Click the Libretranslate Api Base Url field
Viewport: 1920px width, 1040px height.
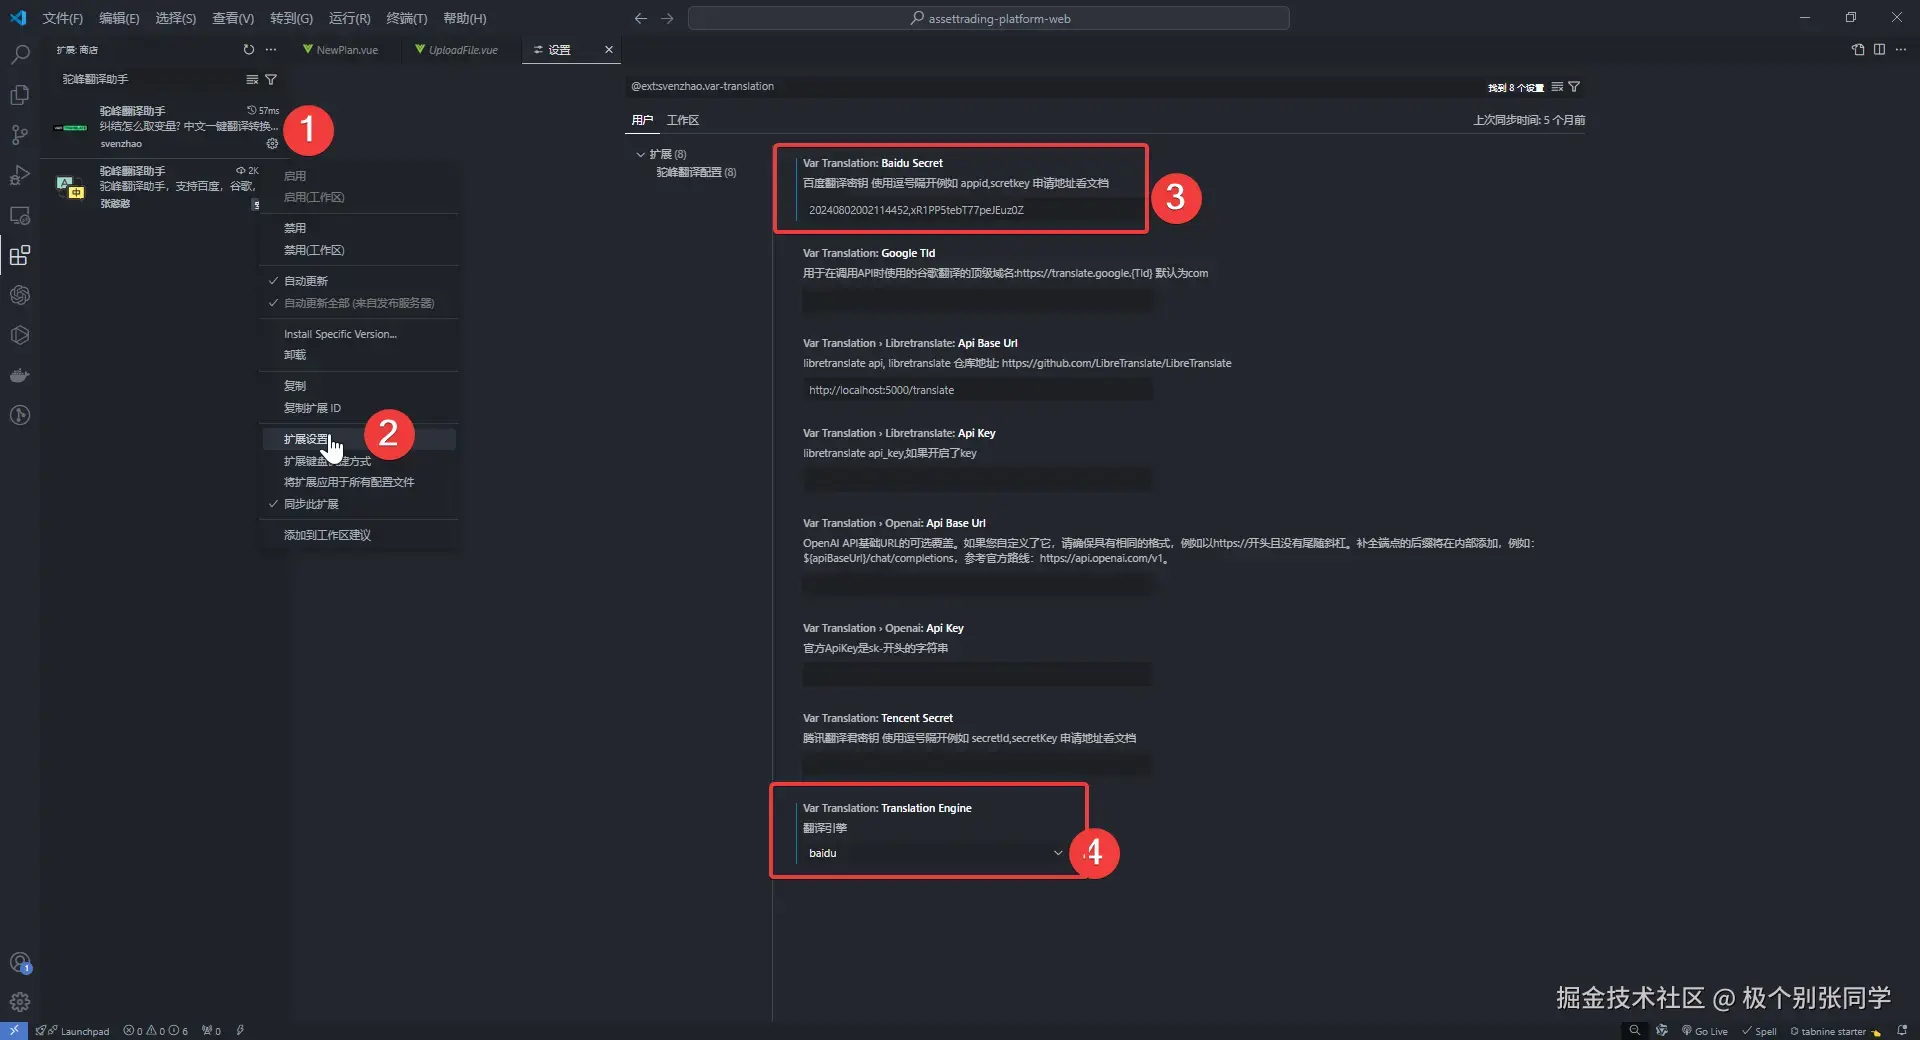[976, 390]
